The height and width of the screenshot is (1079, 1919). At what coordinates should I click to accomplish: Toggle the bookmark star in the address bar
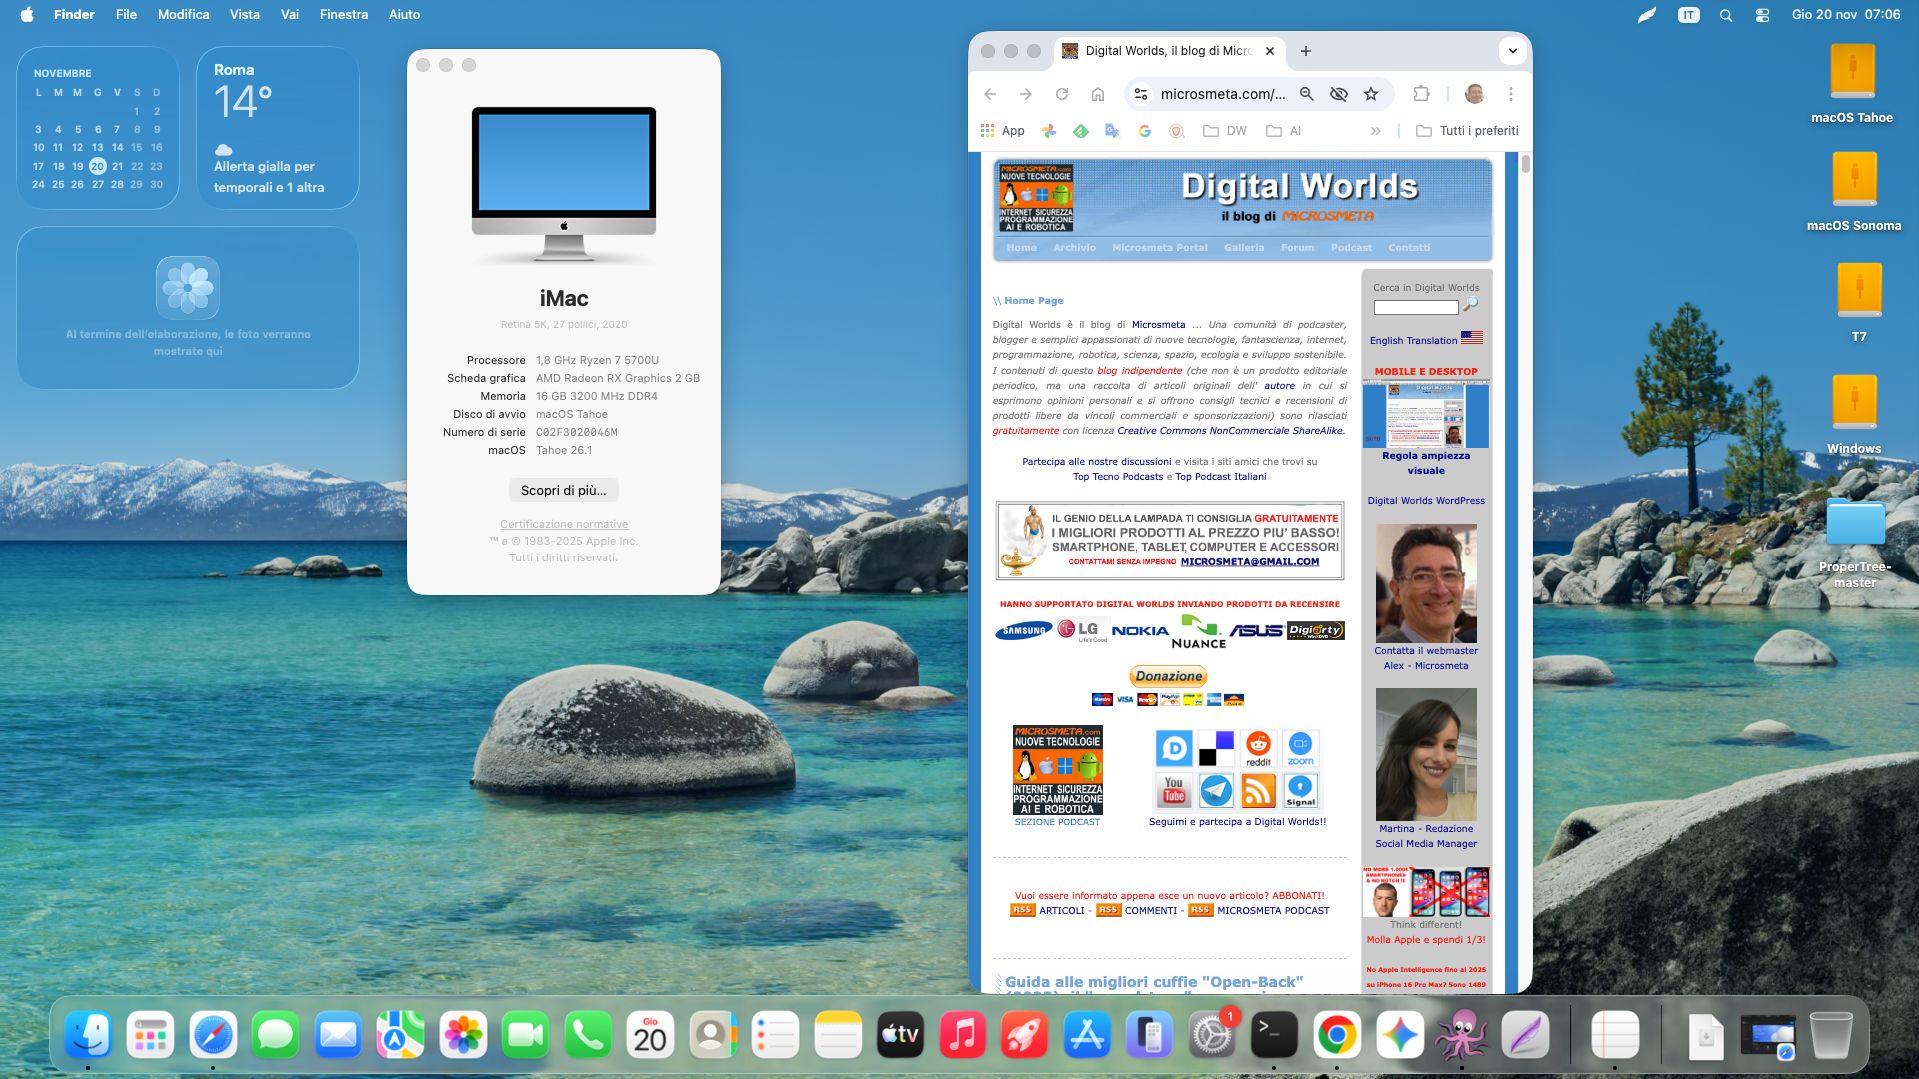pyautogui.click(x=1371, y=93)
